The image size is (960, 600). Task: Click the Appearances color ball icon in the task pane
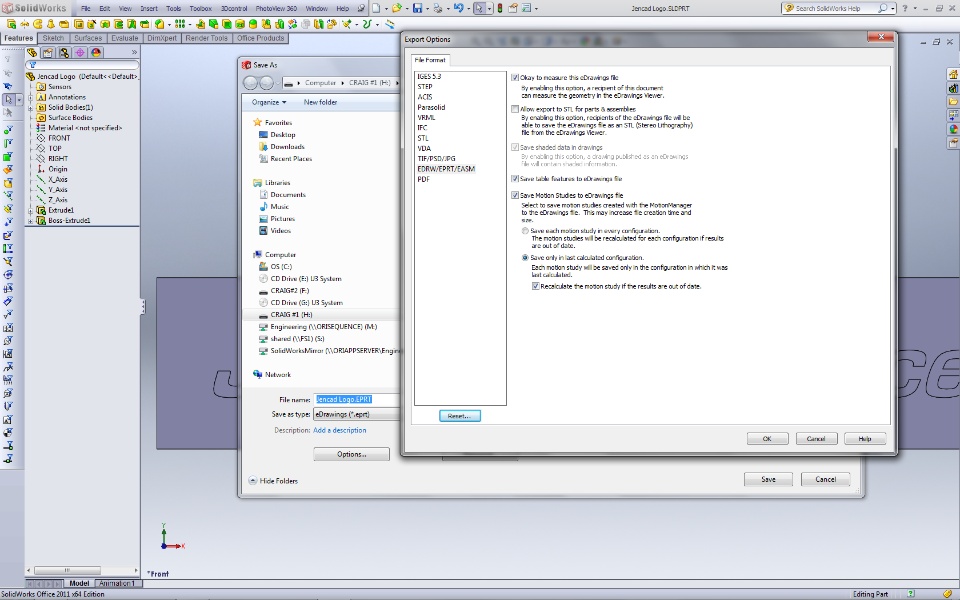point(953,129)
